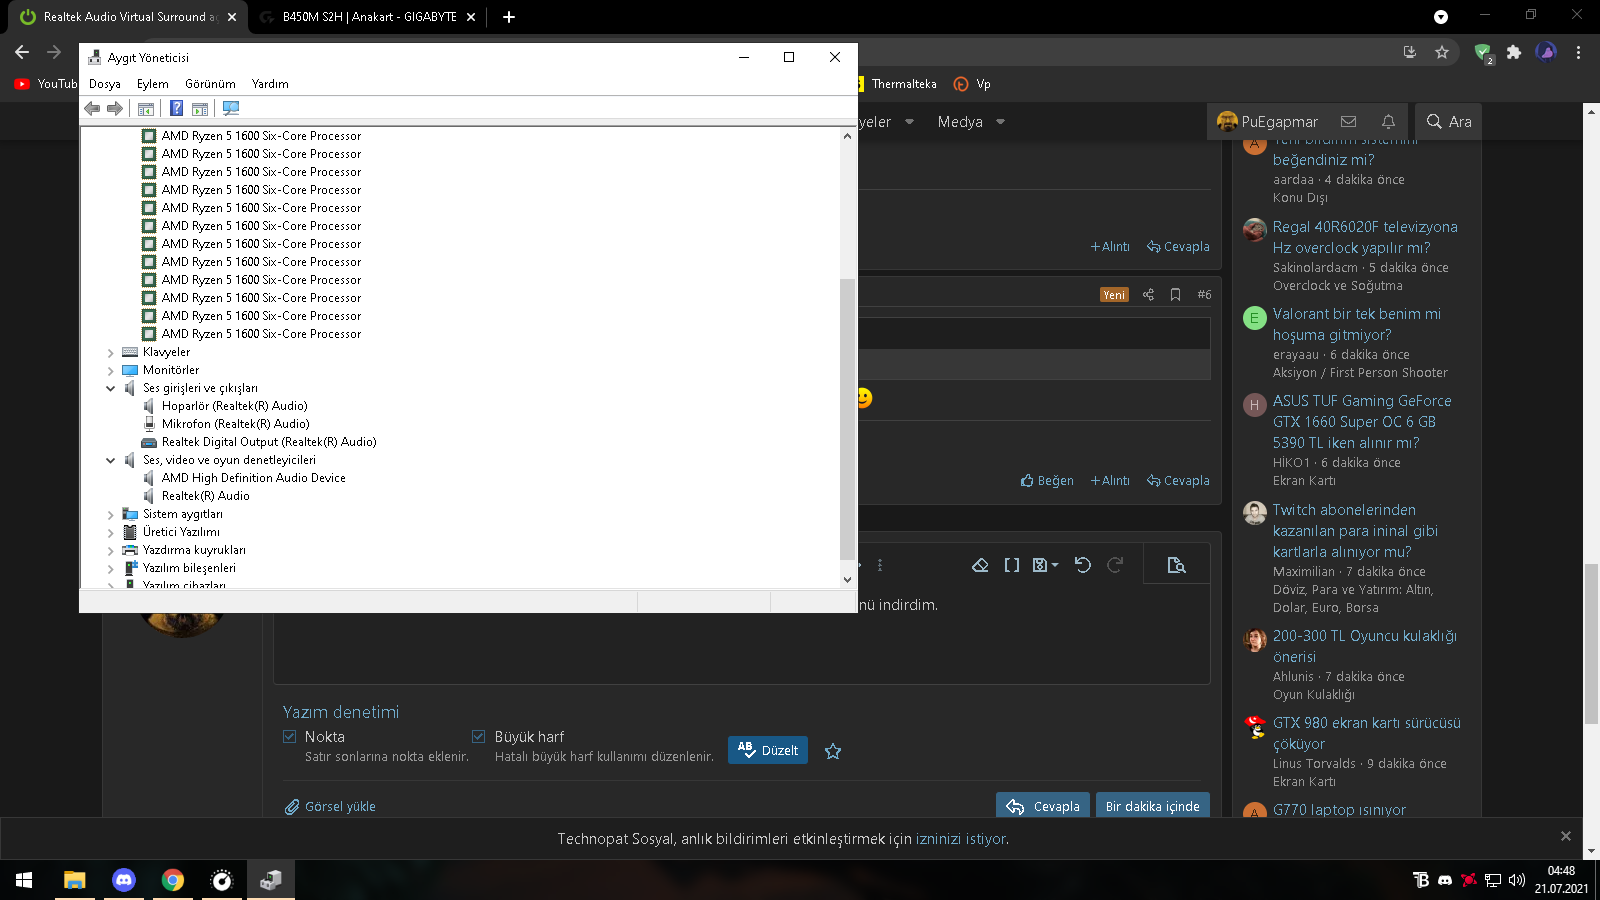
Task: Click the star icon next to Düzelt
Action: pyautogui.click(x=833, y=751)
